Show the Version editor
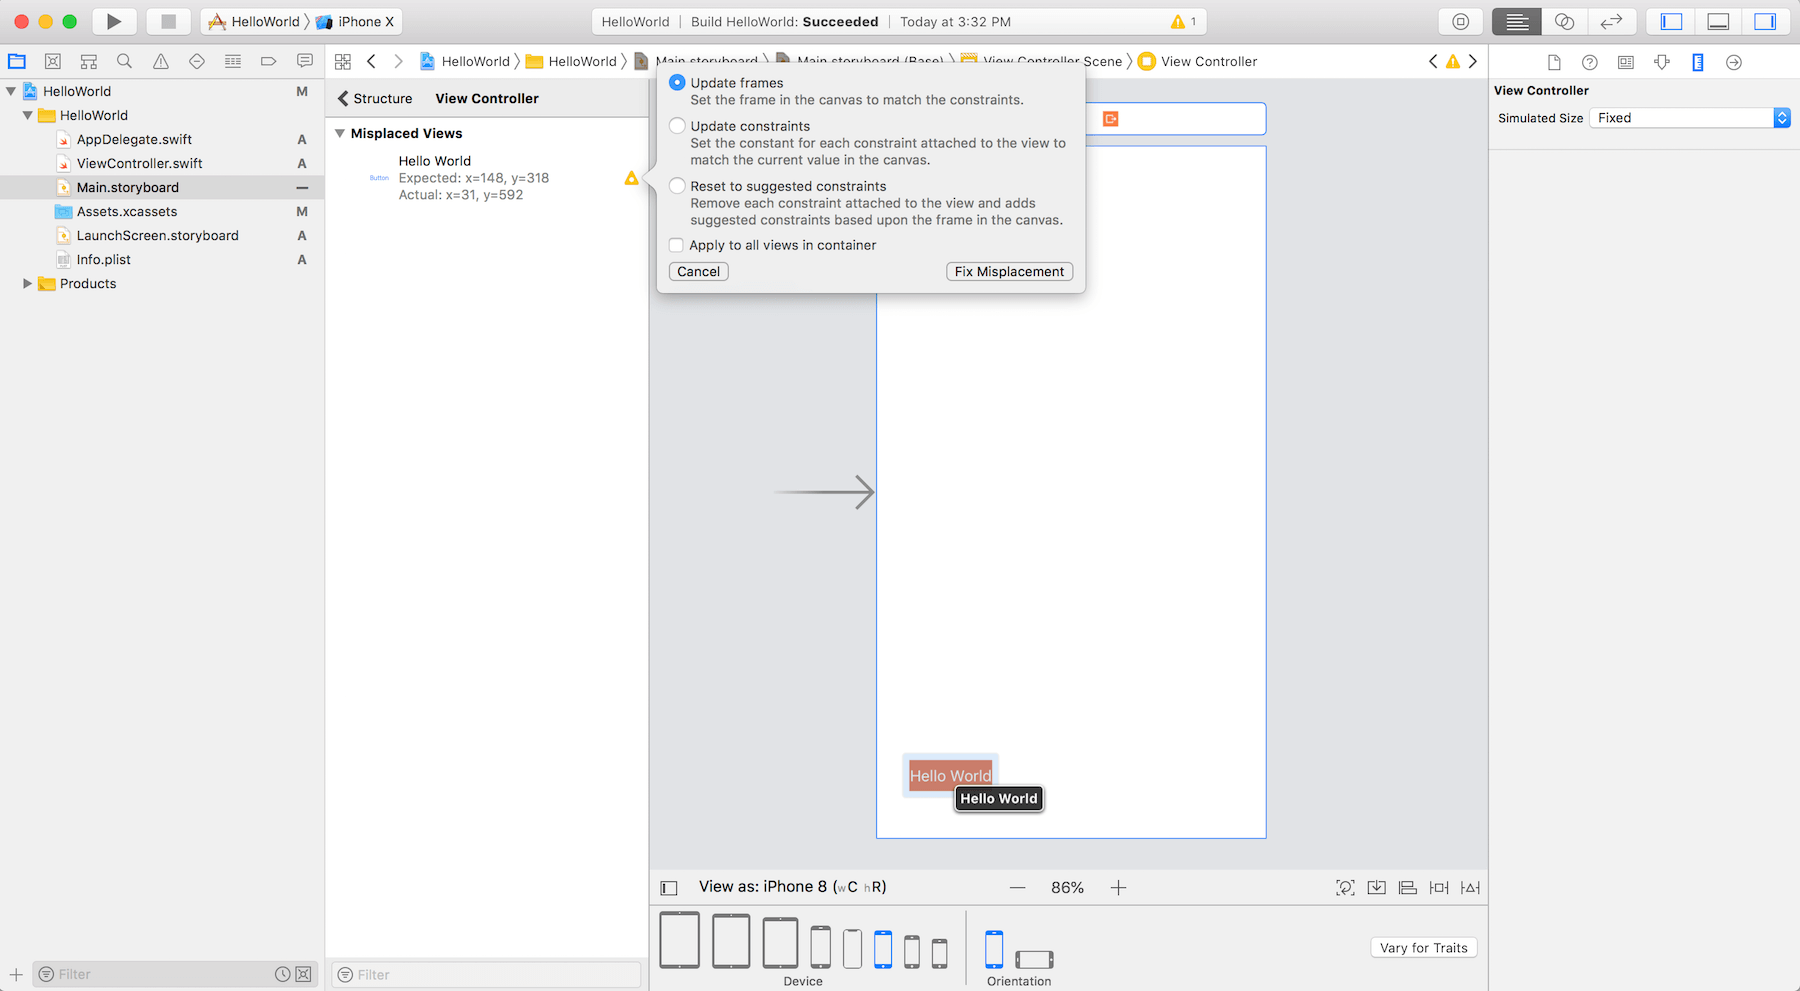The width and height of the screenshot is (1800, 991). [x=1612, y=21]
